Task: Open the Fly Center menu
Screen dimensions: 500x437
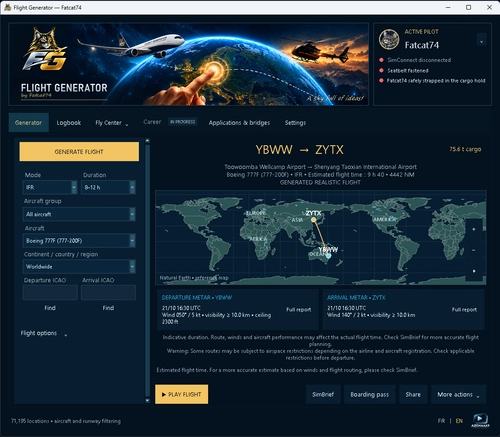Action: click(x=111, y=123)
